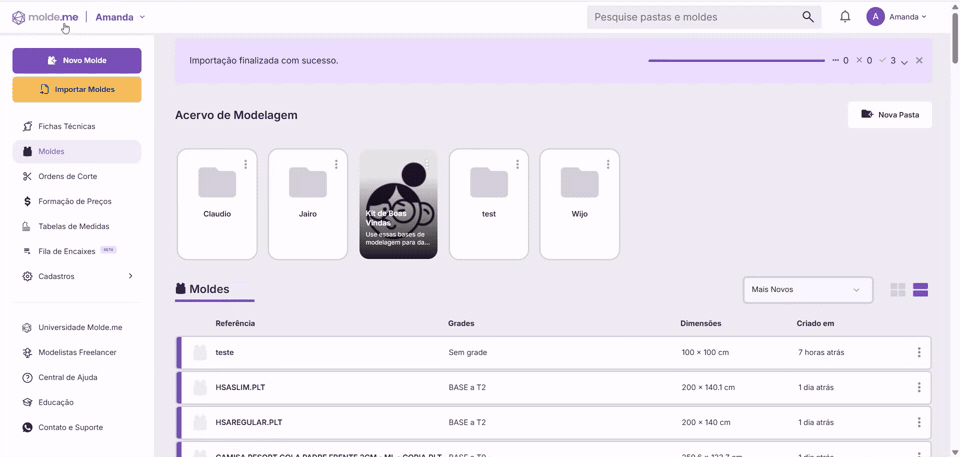Click the Cadastros gear icon

point(27,276)
